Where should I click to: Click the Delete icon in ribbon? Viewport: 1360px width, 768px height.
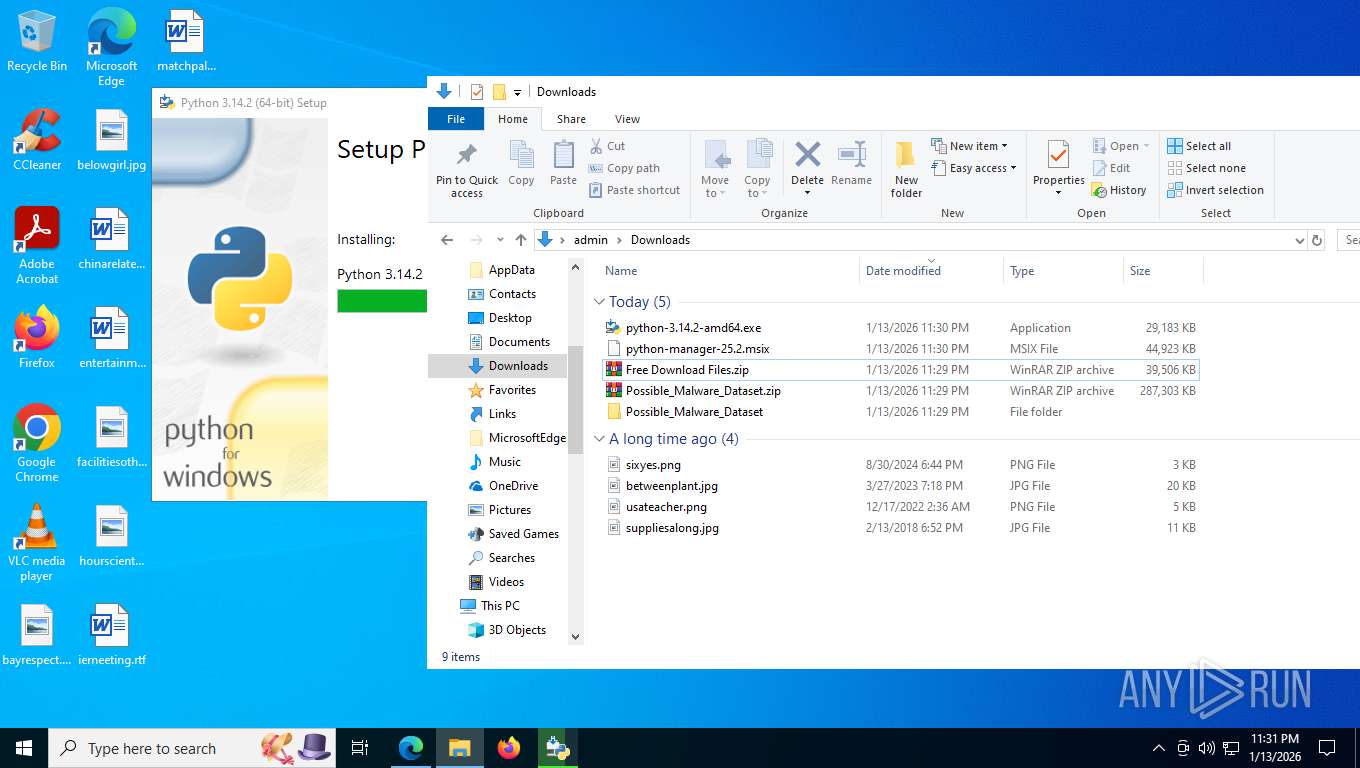(807, 156)
